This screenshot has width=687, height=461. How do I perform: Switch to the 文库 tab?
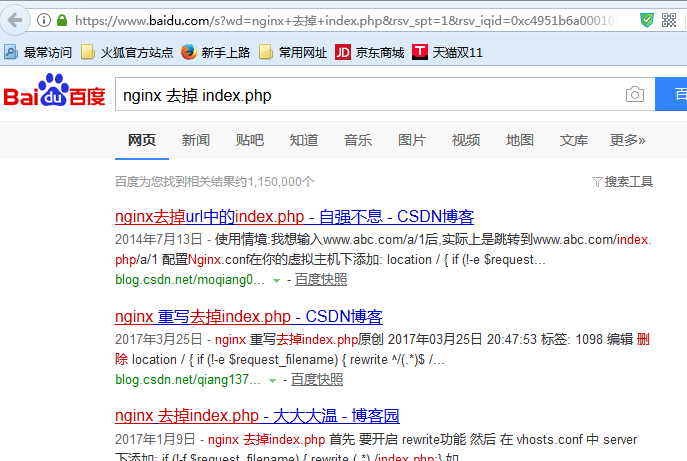tap(574, 140)
